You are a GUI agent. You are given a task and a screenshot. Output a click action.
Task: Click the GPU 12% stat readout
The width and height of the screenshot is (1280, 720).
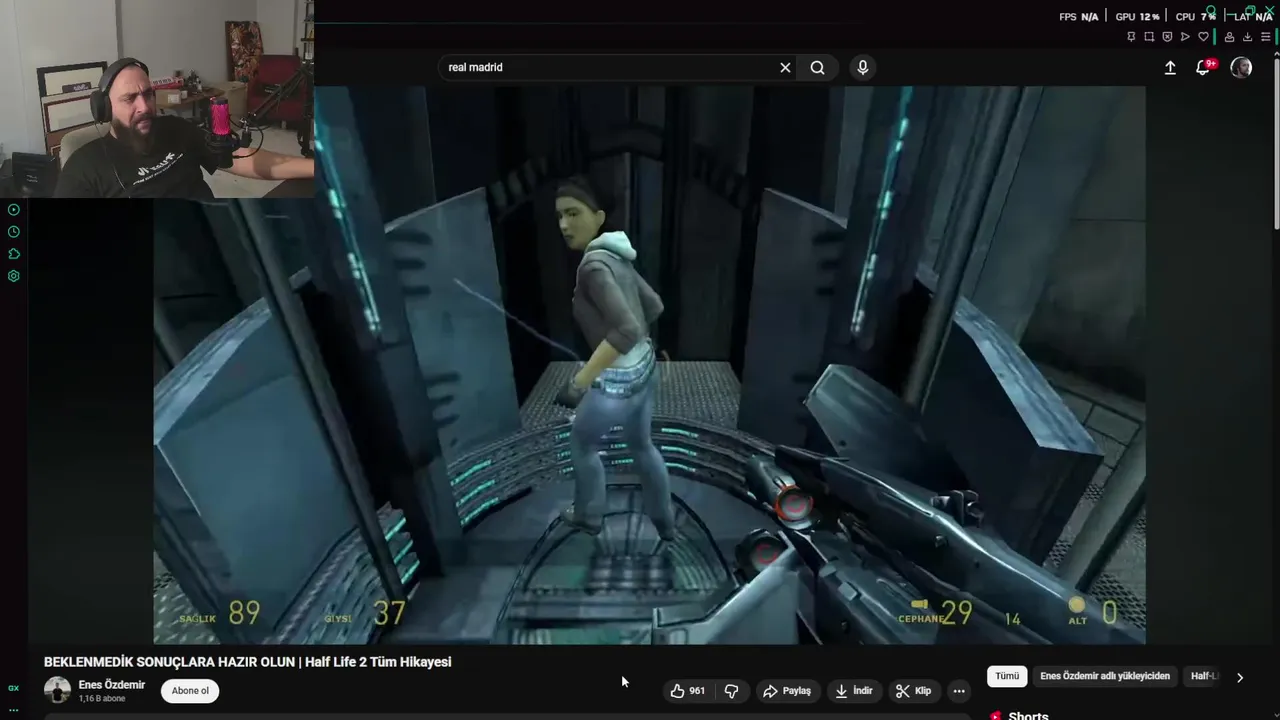click(1137, 17)
